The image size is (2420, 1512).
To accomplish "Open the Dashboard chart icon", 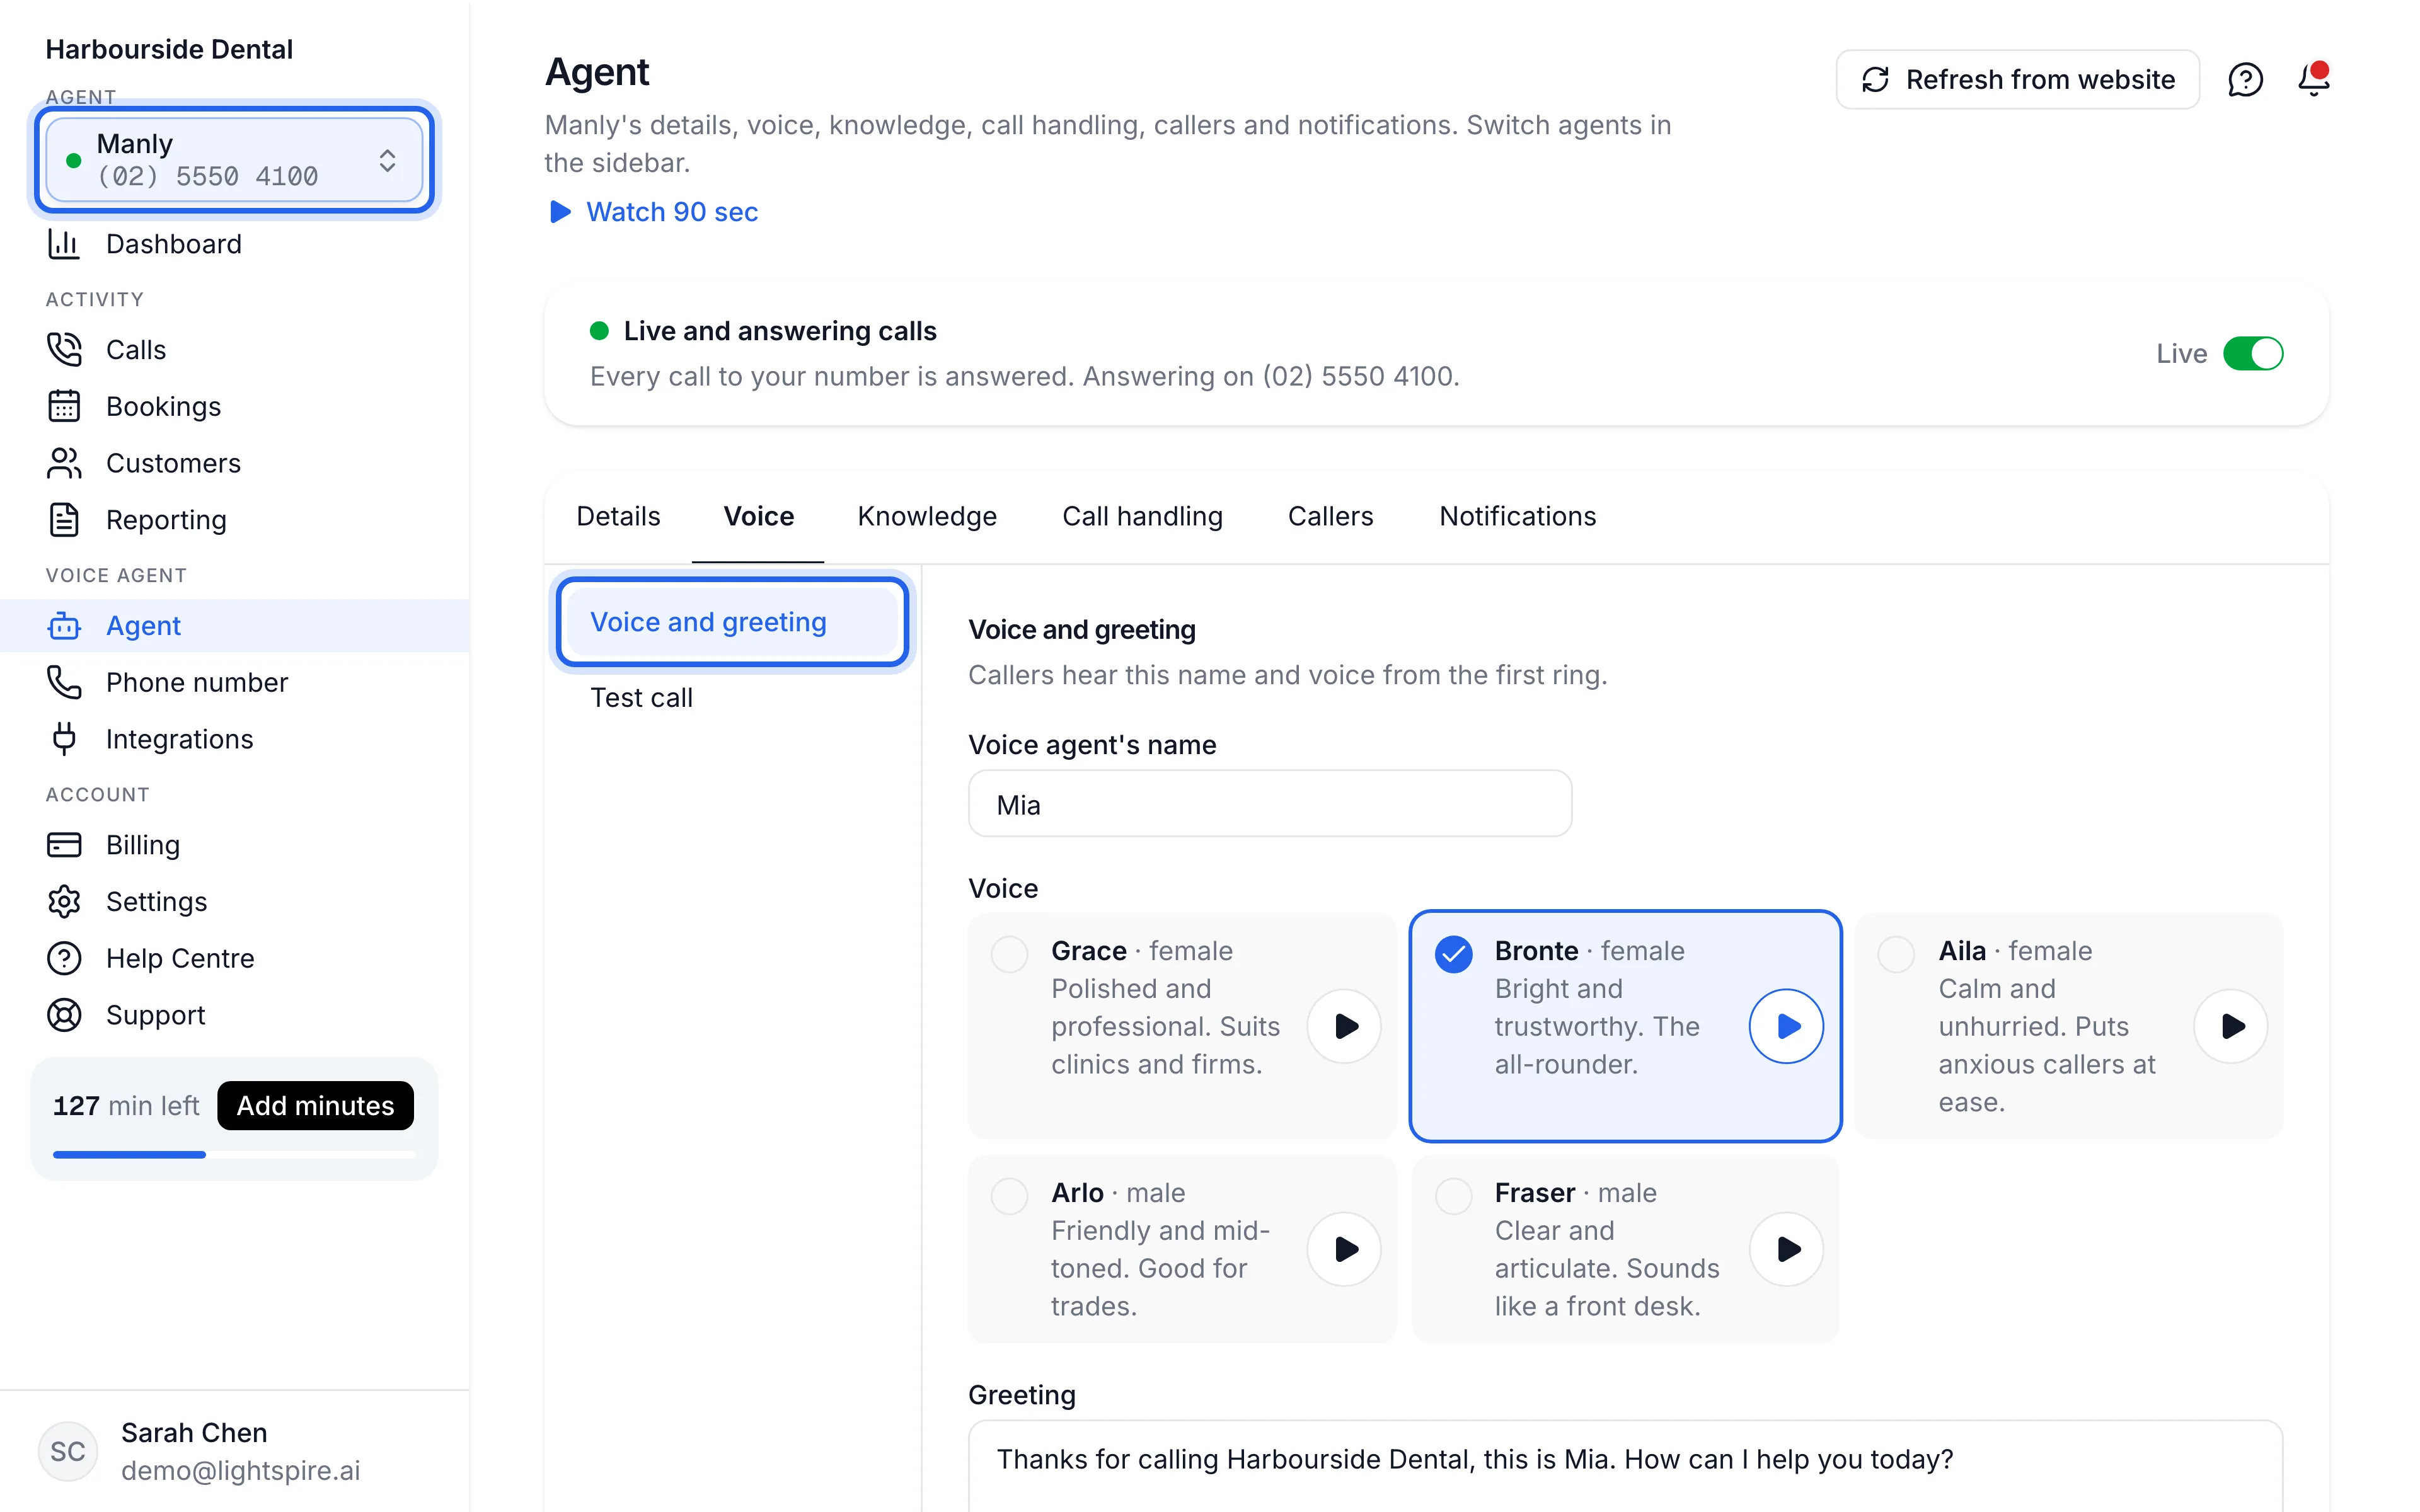I will click(x=64, y=244).
